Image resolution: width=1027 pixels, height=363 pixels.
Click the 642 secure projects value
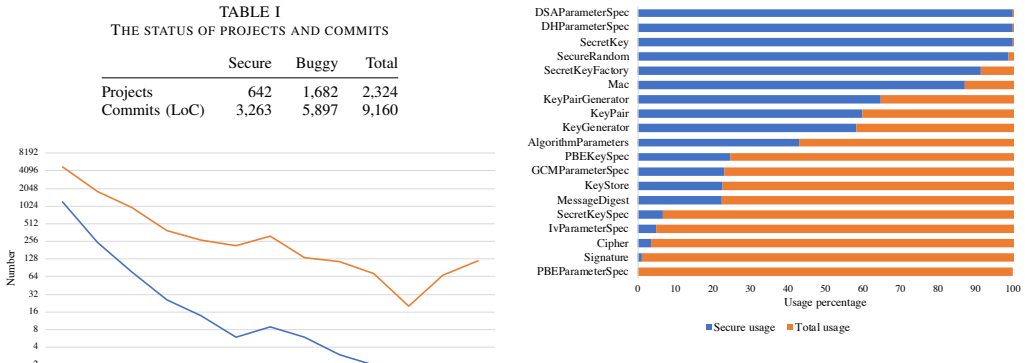[259, 92]
